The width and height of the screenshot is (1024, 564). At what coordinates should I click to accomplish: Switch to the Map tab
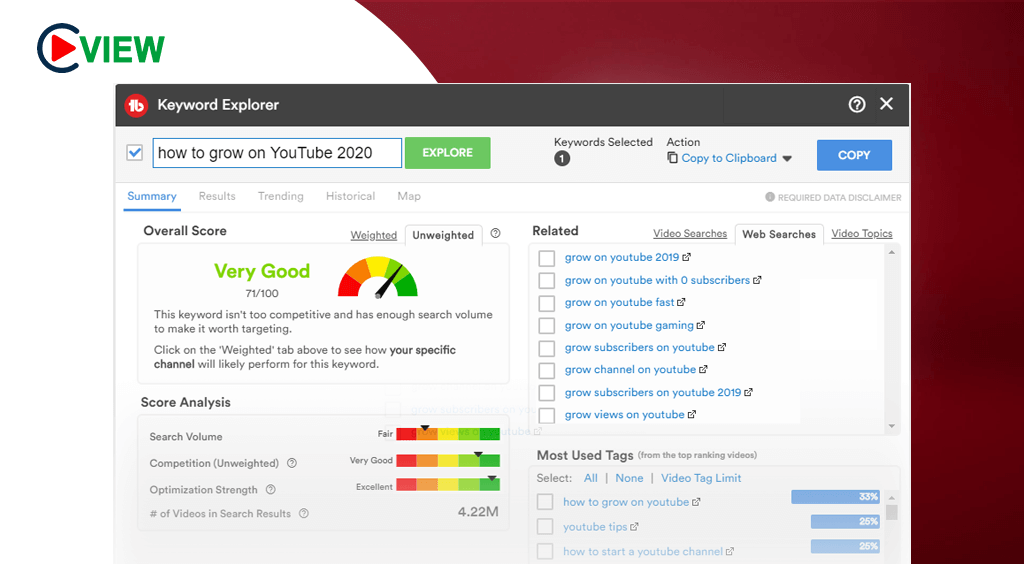[409, 196]
